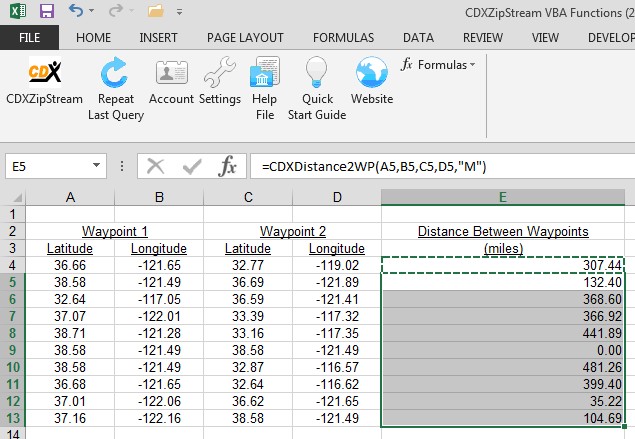635x439 pixels.
Task: Select cell with value 481.26
Action: [x=503, y=367]
